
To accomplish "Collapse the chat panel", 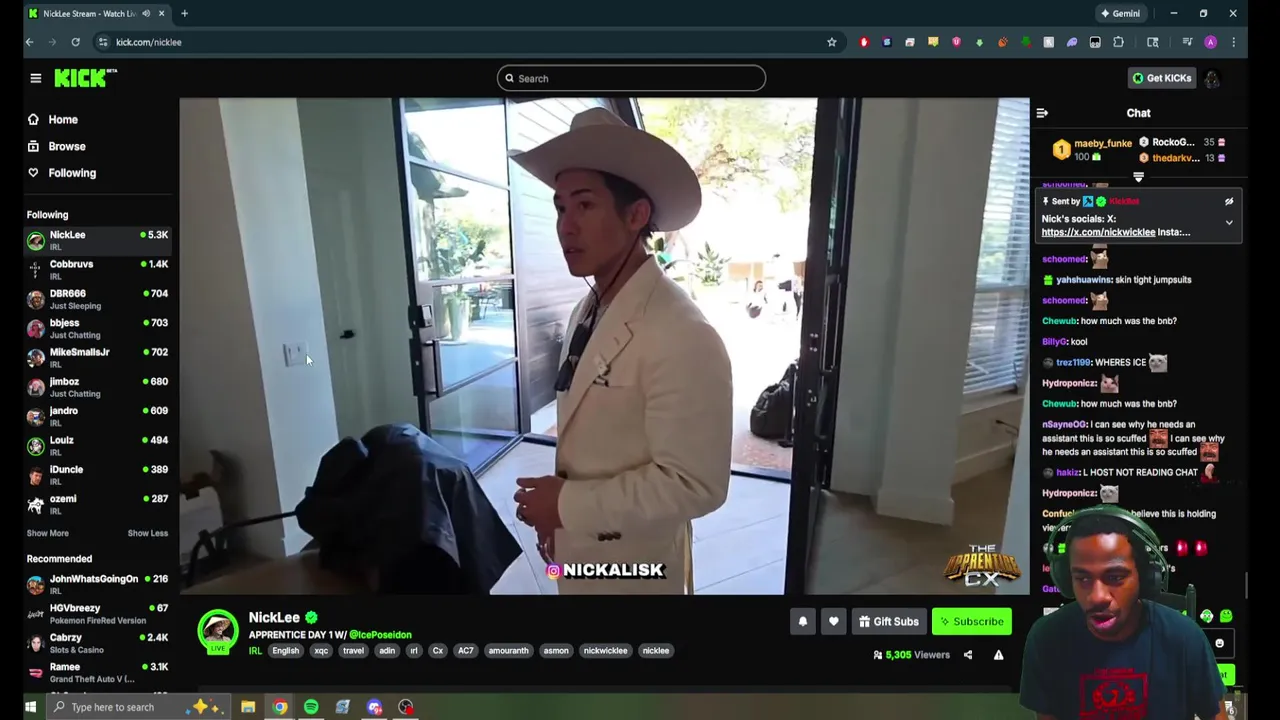I will coord(1042,113).
